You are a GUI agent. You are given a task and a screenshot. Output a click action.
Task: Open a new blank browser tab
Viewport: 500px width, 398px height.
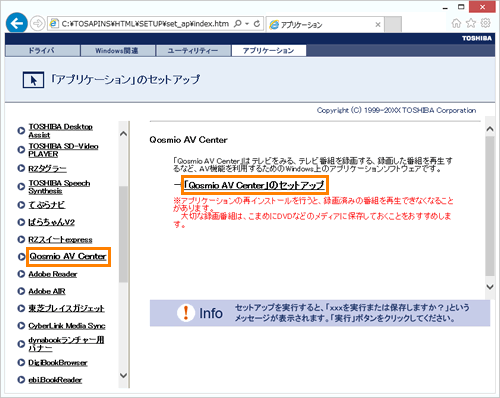click(393, 25)
